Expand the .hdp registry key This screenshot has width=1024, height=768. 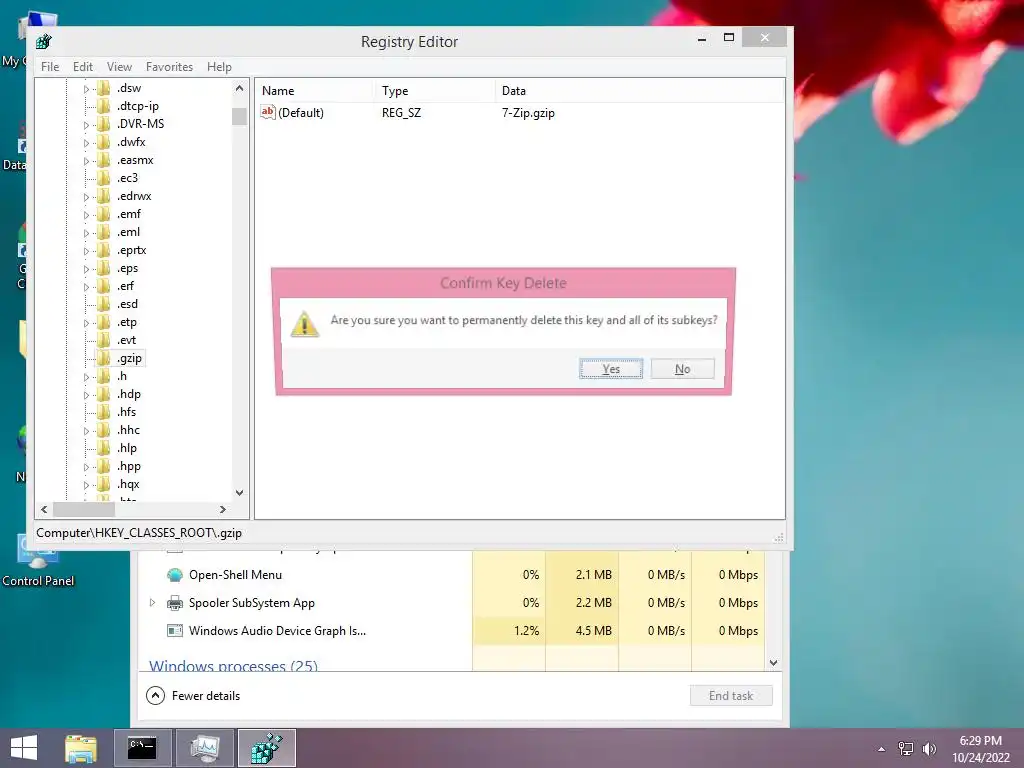pos(86,394)
